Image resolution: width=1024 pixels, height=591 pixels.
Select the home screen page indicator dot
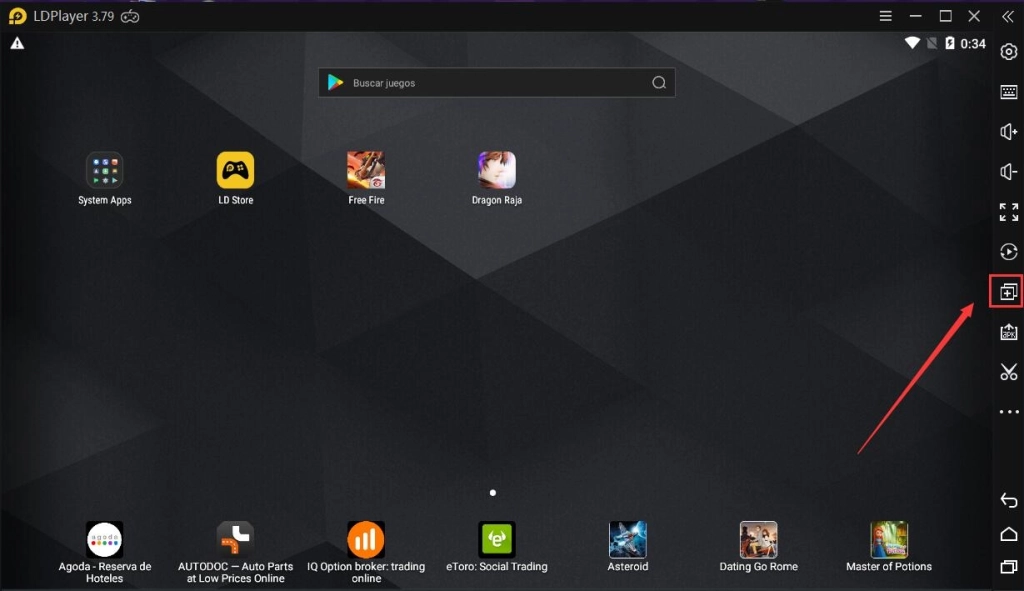click(493, 492)
